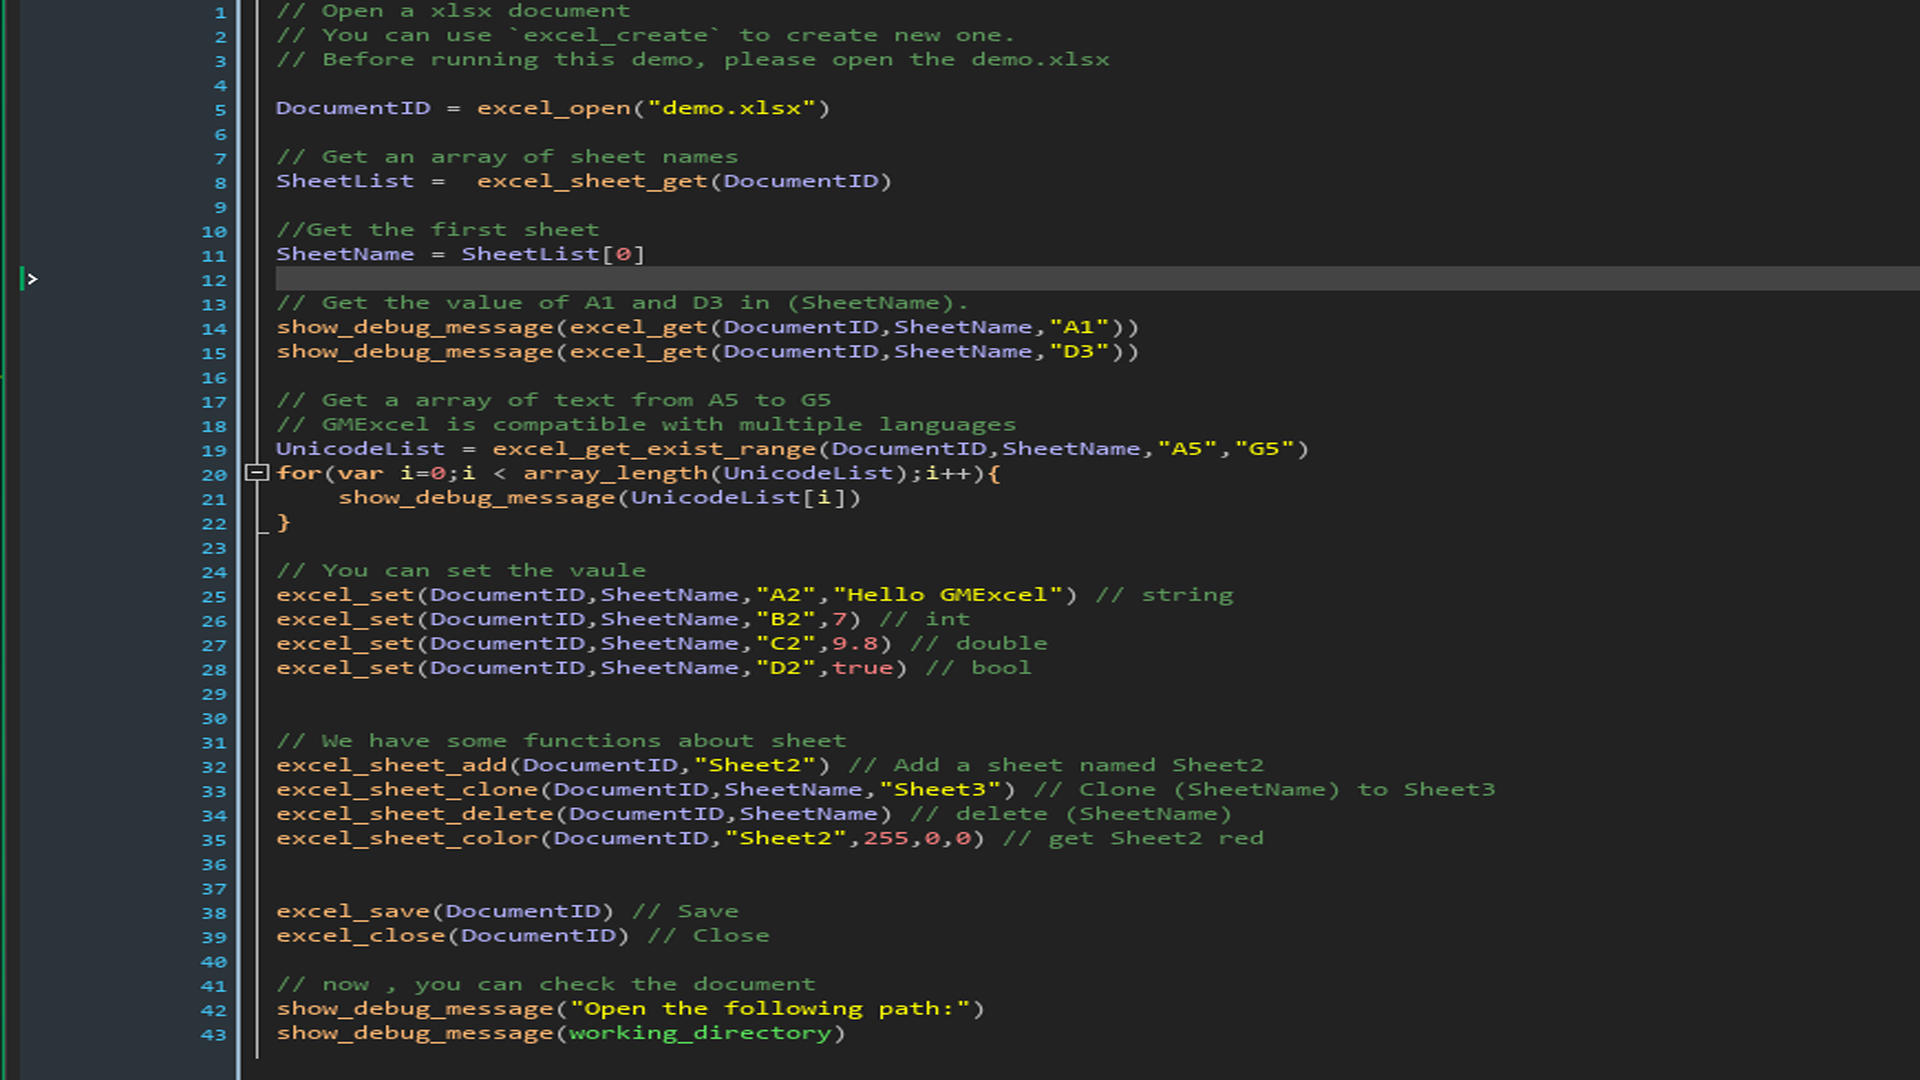Screen dimensions: 1920x1080
Task: Click the current-line arrow in gutter
Action: [x=32, y=279]
